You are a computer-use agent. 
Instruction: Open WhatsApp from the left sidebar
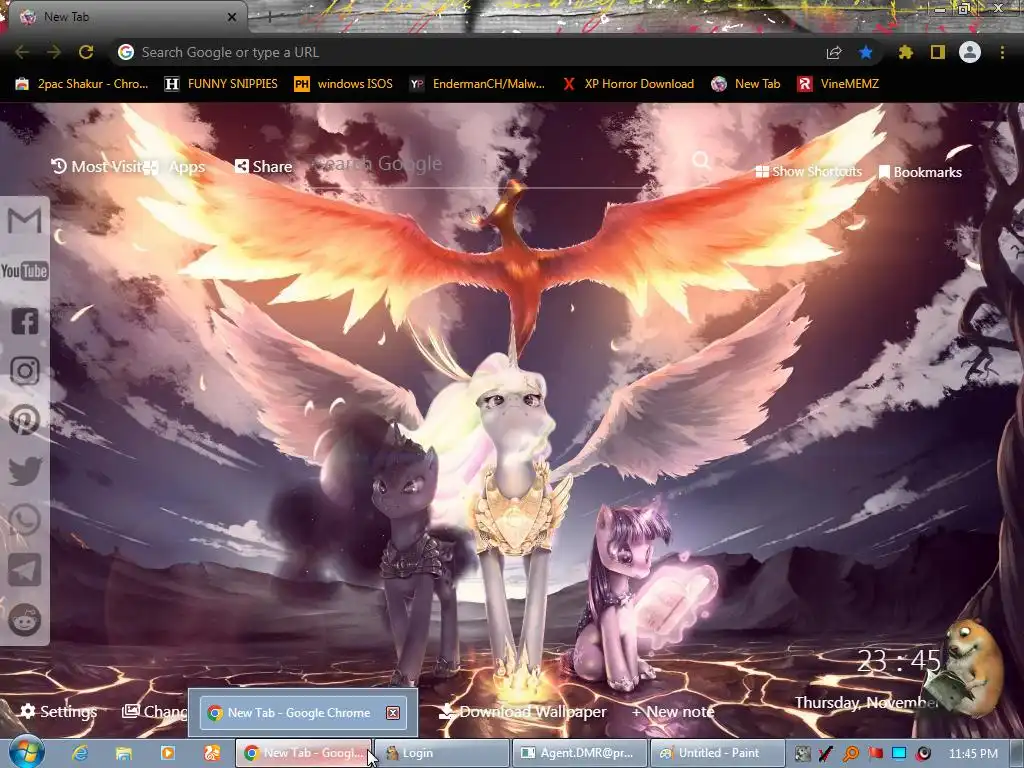coord(25,520)
